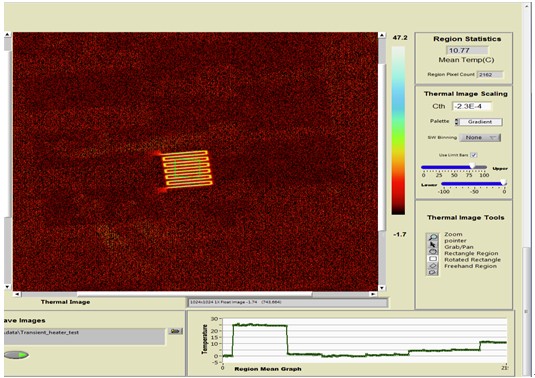Click the Cth input field
The height and width of the screenshot is (378, 535).
pos(472,106)
